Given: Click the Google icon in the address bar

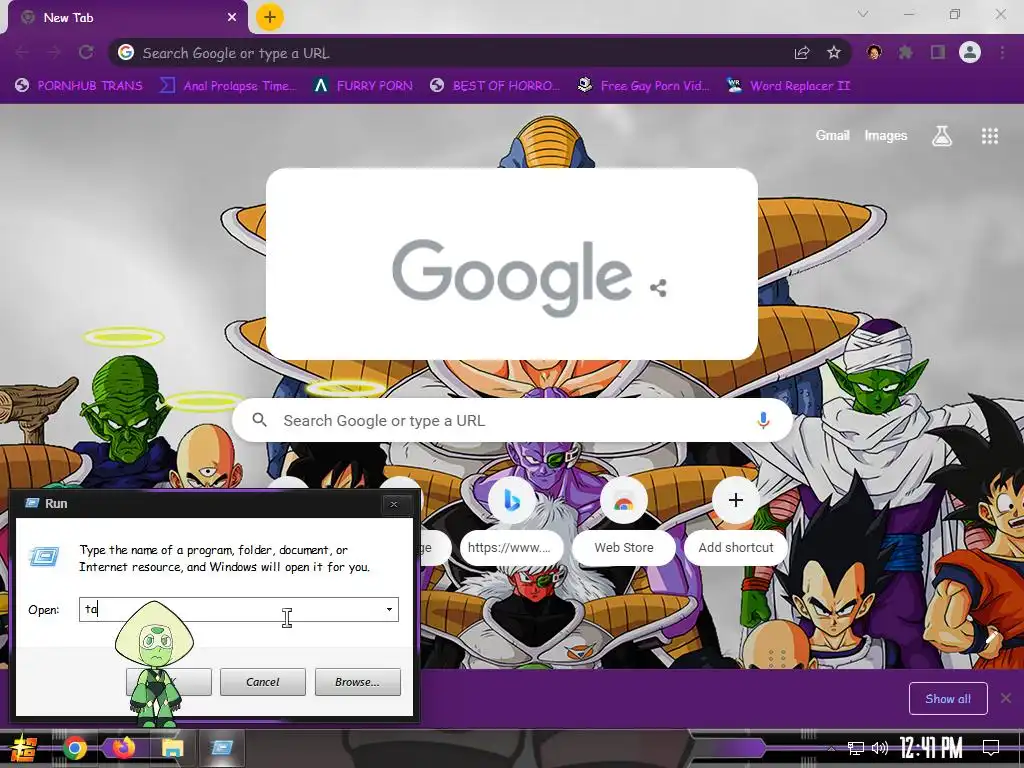Looking at the screenshot, I should click(x=126, y=52).
